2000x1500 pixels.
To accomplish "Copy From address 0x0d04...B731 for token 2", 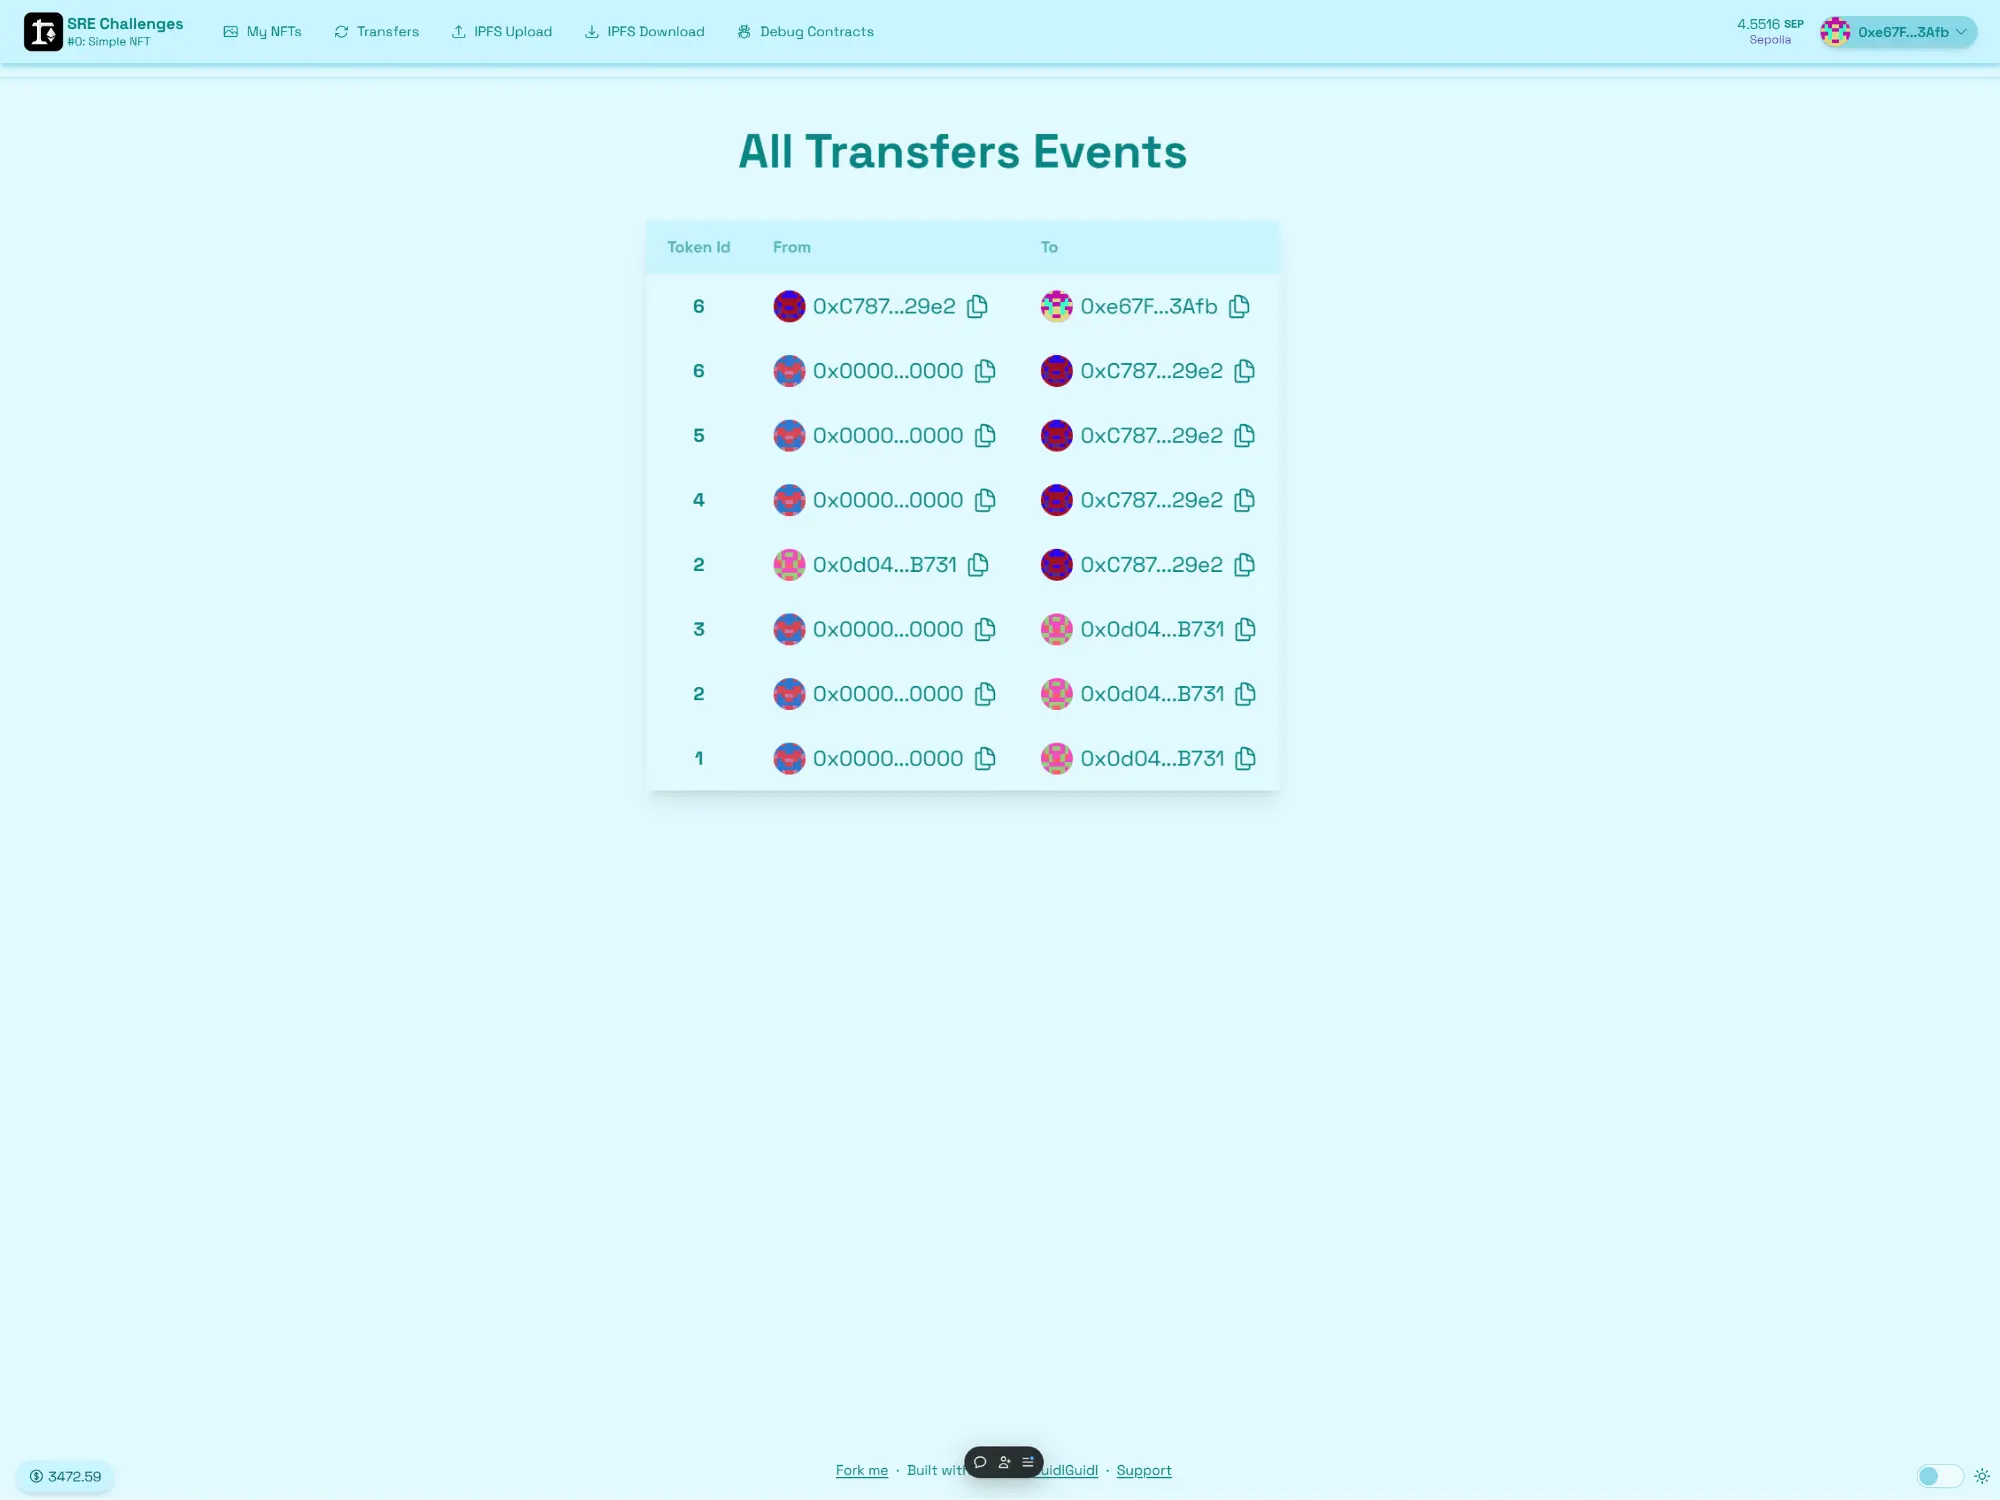I will (x=978, y=565).
